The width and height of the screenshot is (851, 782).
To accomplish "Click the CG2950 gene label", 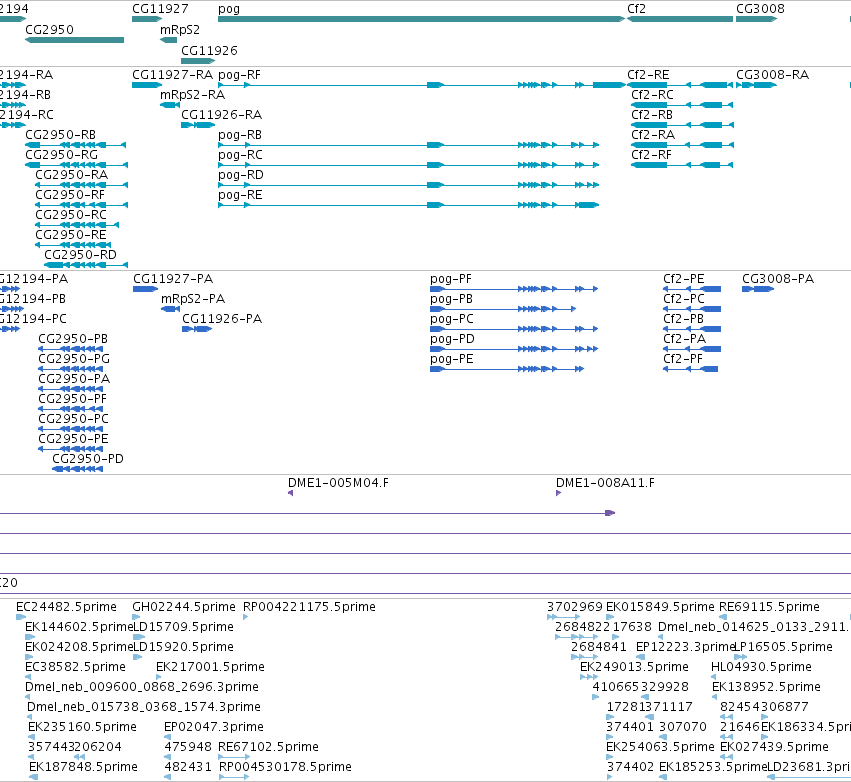I will (x=49, y=29).
